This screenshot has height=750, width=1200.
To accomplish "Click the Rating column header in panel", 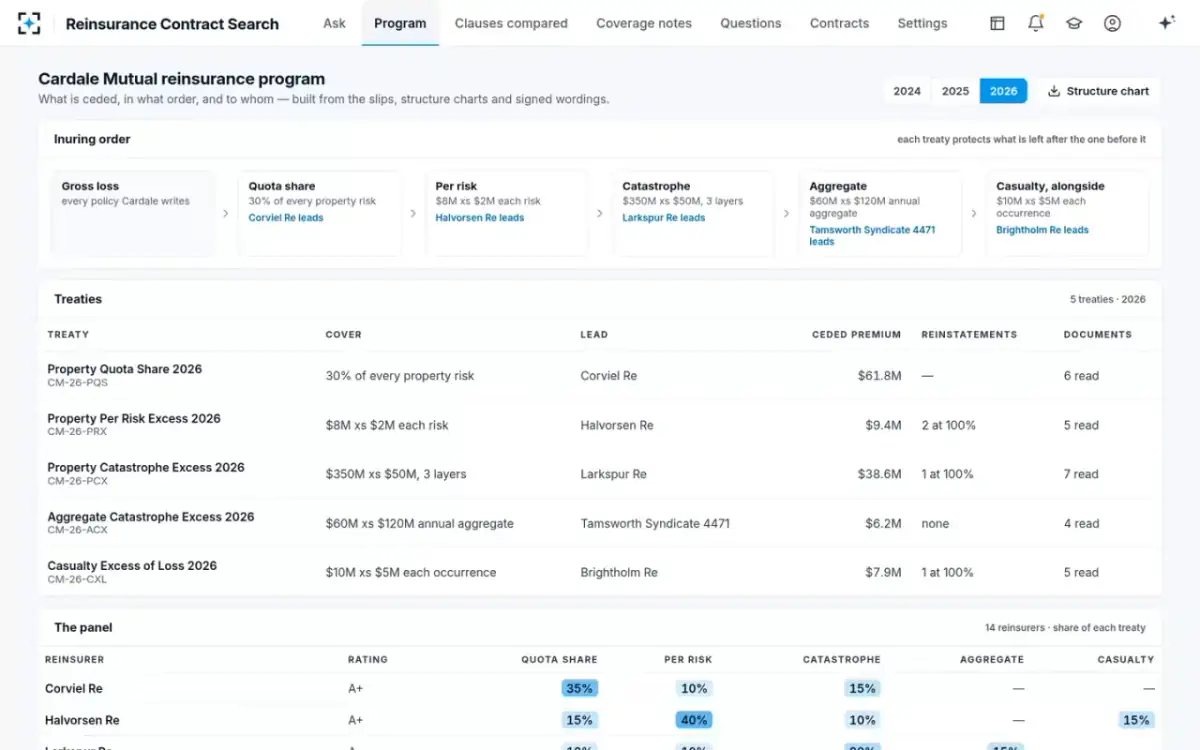I will click(x=368, y=659).
